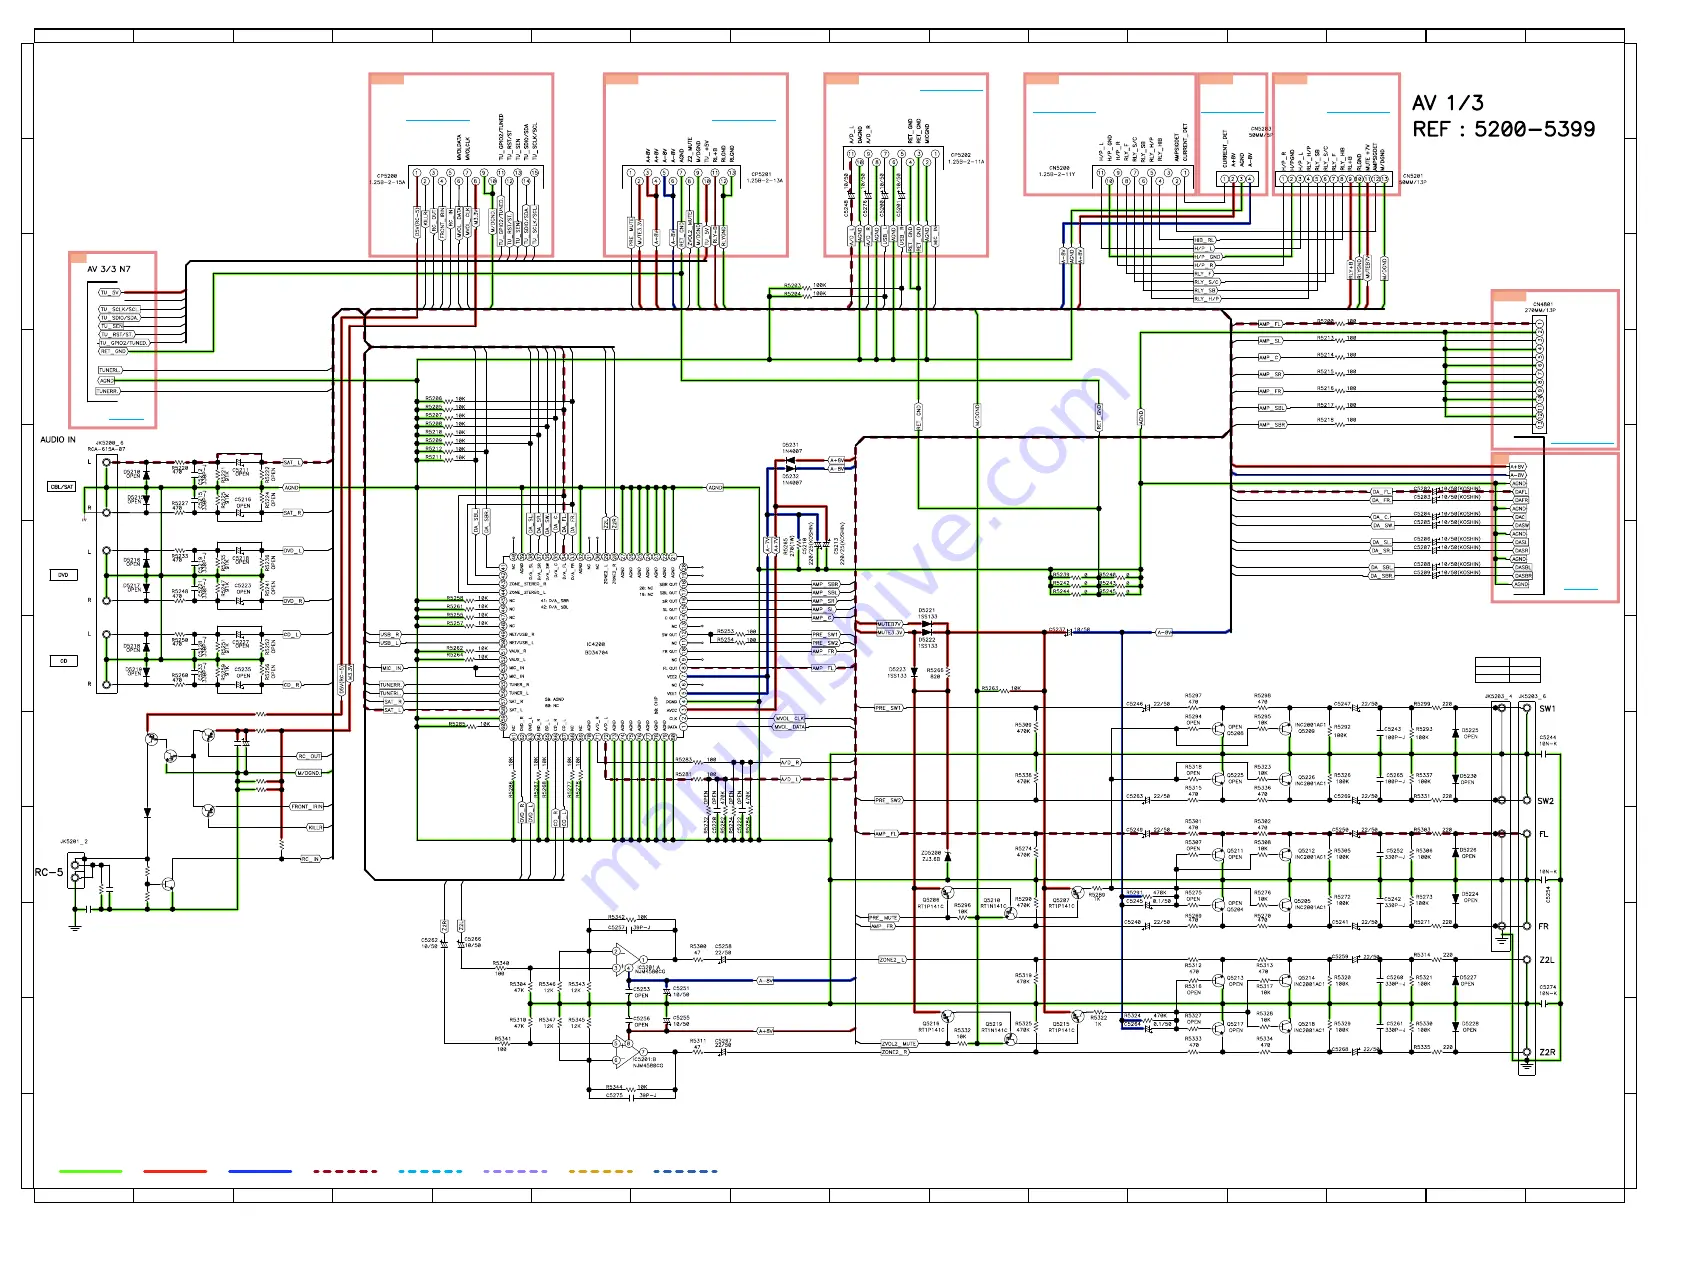Click the FL output jack label
The image size is (1701, 1263).
point(1543,834)
